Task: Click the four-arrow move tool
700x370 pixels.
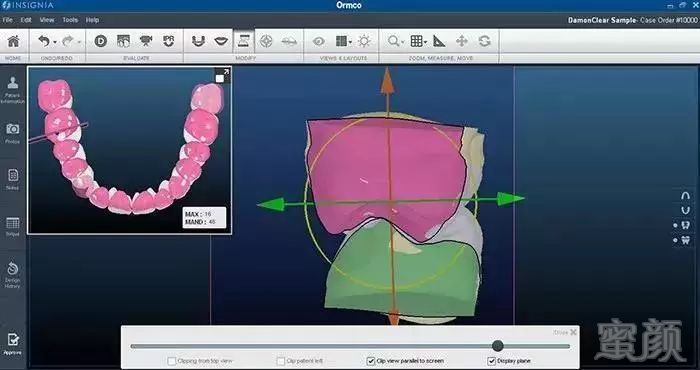Action: (x=462, y=42)
